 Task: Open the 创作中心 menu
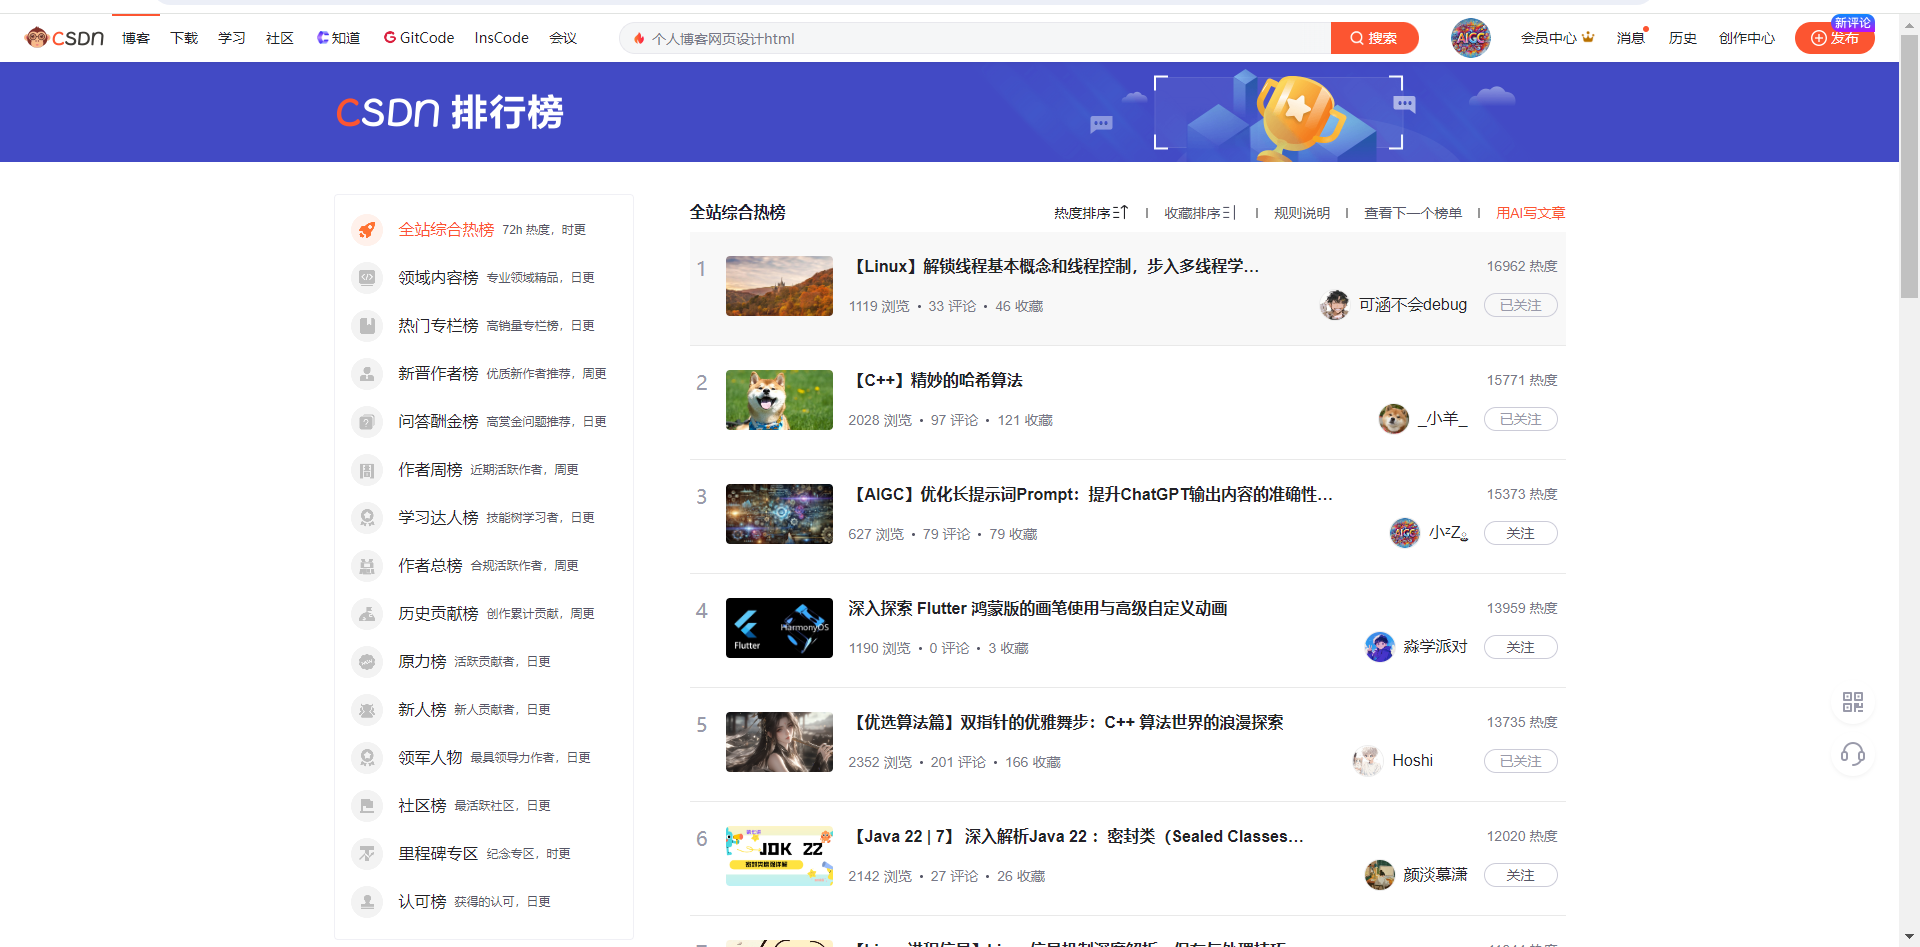(1746, 38)
